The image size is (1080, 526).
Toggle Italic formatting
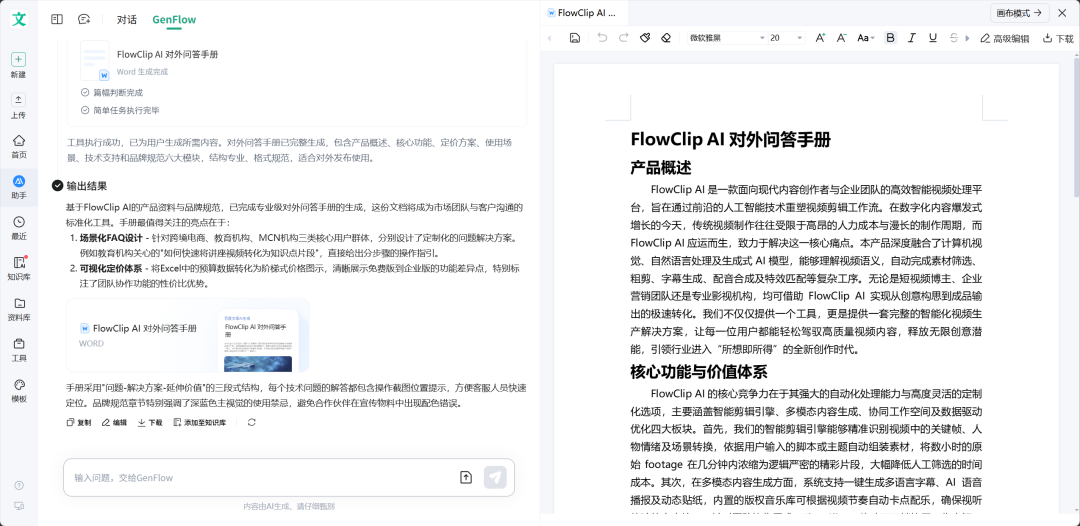click(912, 38)
